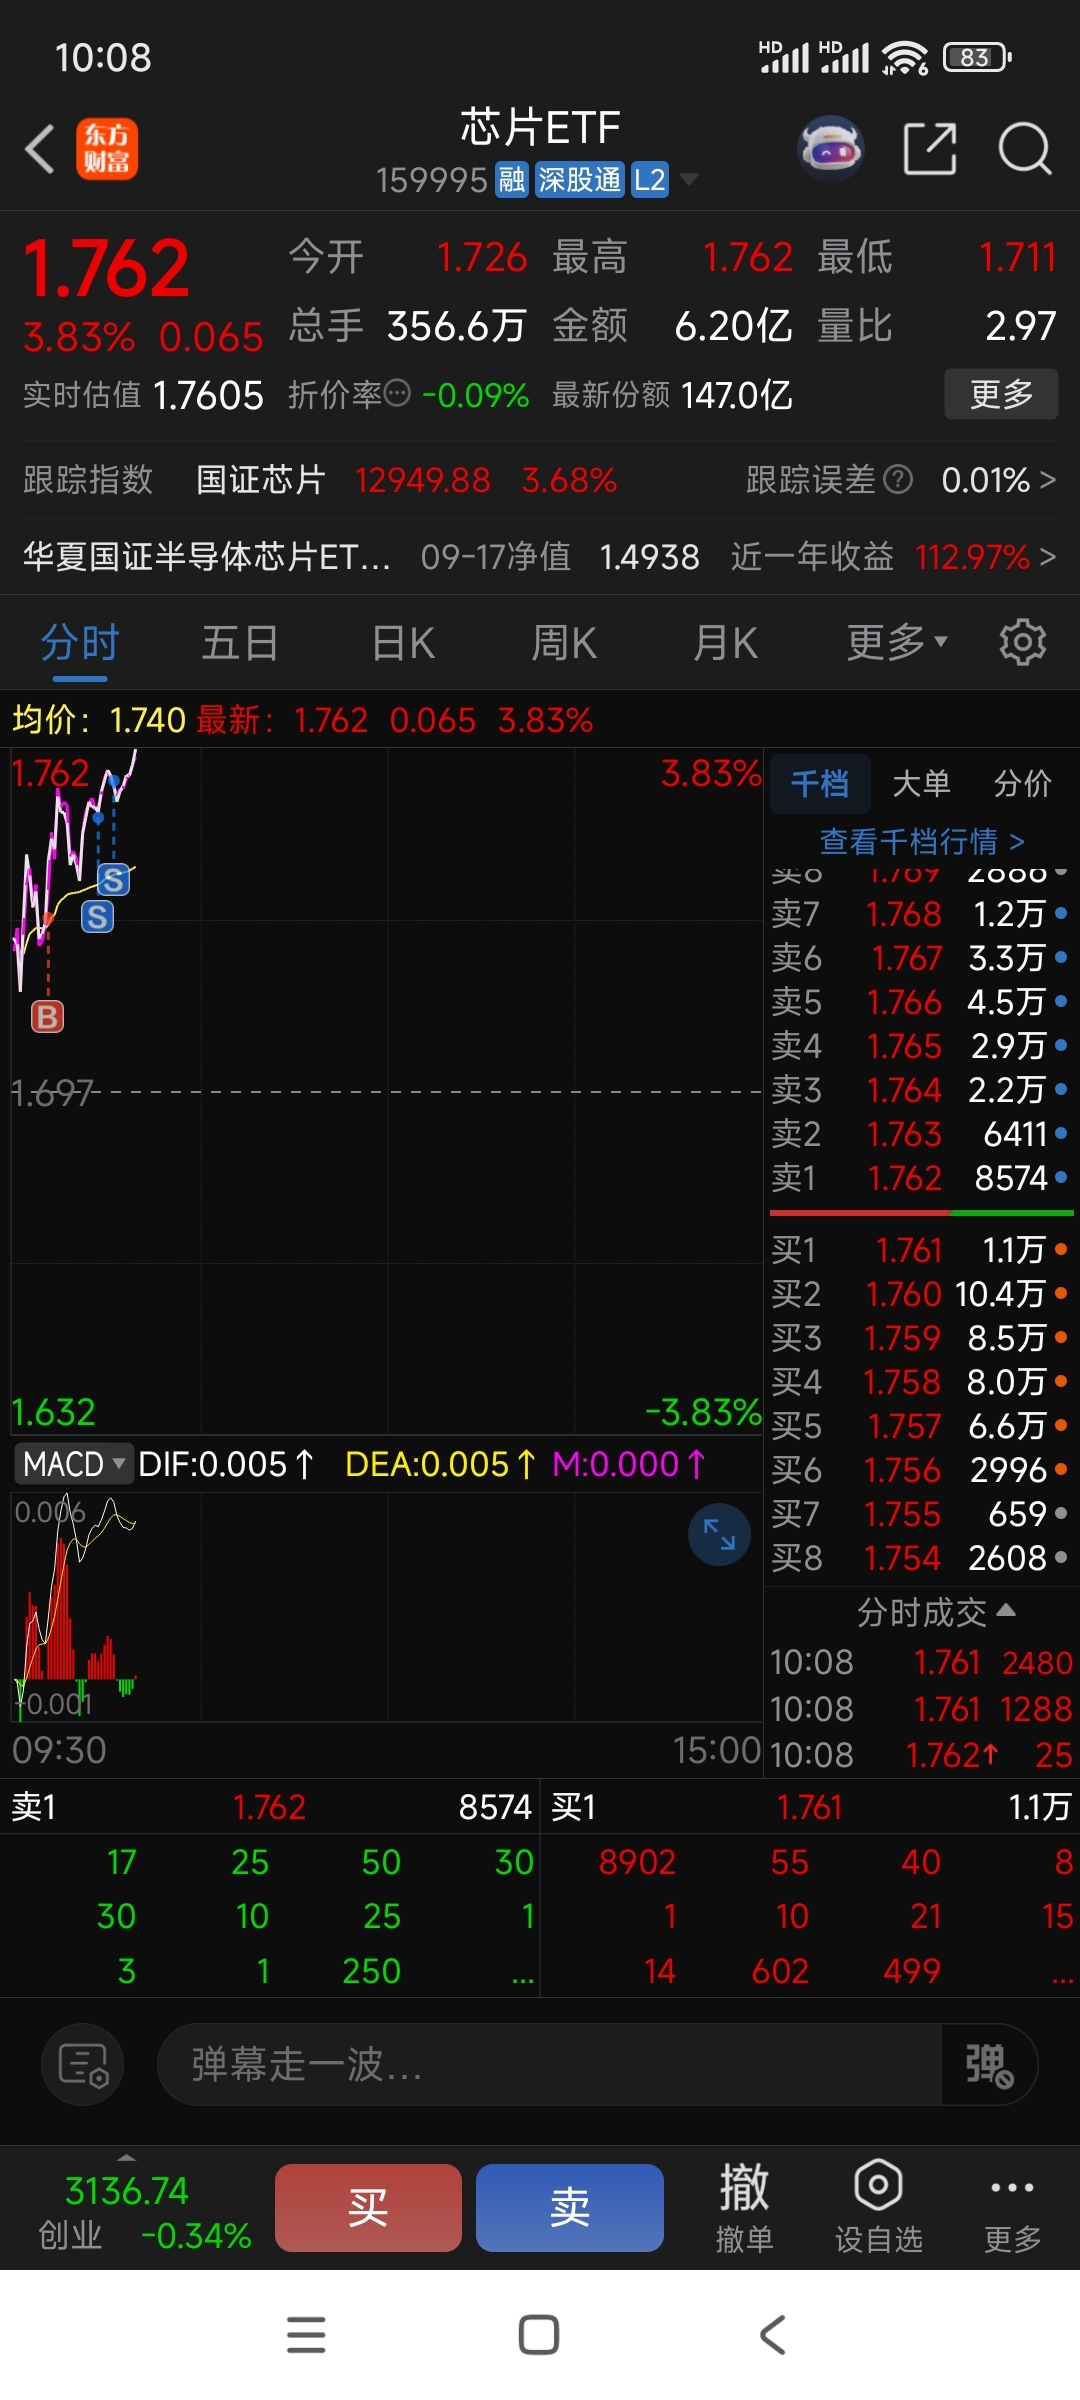The width and height of the screenshot is (1080, 2400).
Task: Tap the 深股通 badge
Action: coord(580,180)
